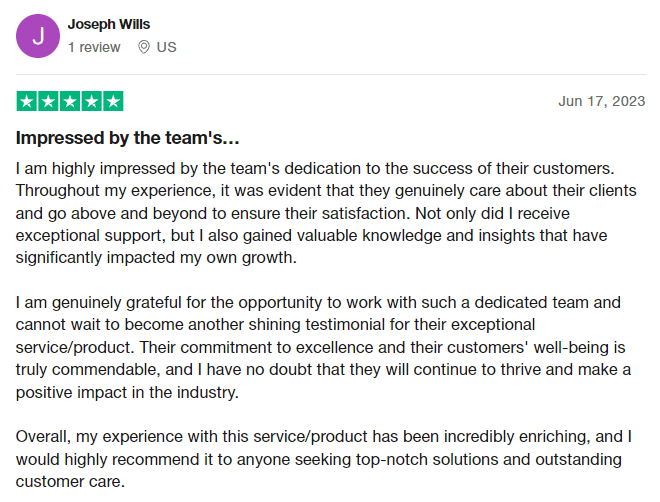660x502 pixels.
Task: Select the fourth green rating star
Action: (x=91, y=101)
